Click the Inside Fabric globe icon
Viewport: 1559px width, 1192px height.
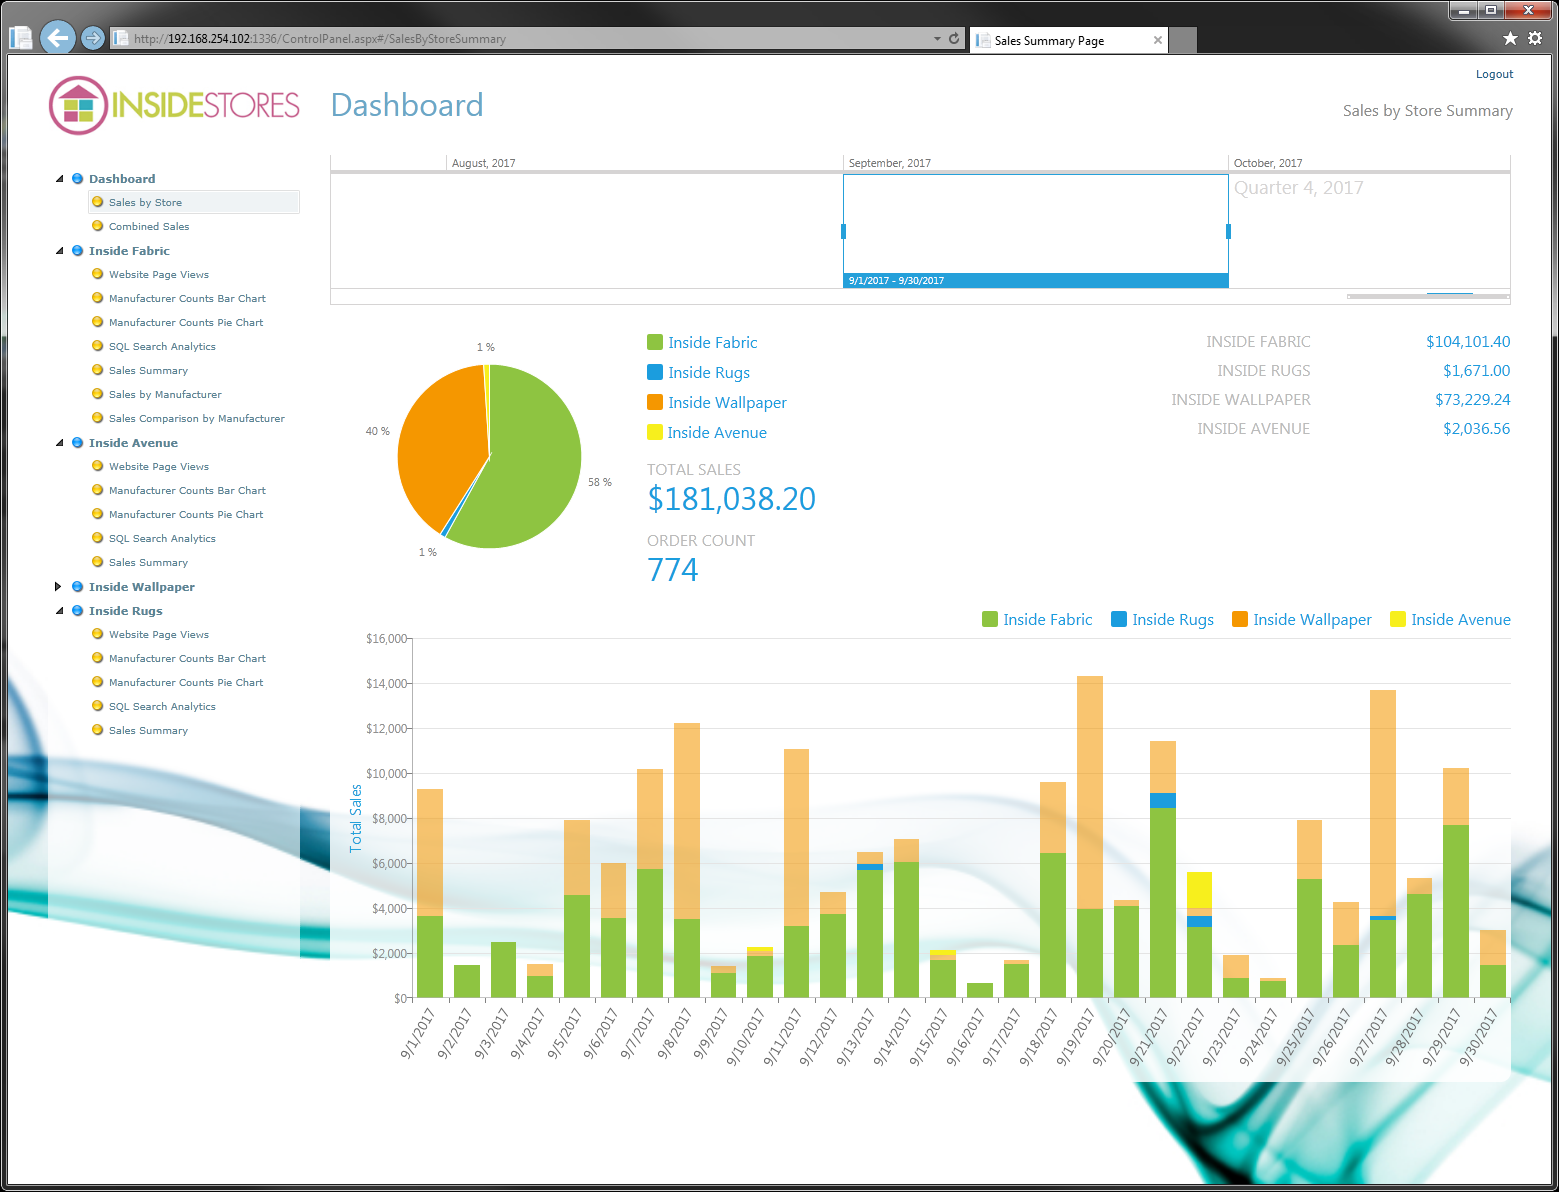tap(77, 251)
